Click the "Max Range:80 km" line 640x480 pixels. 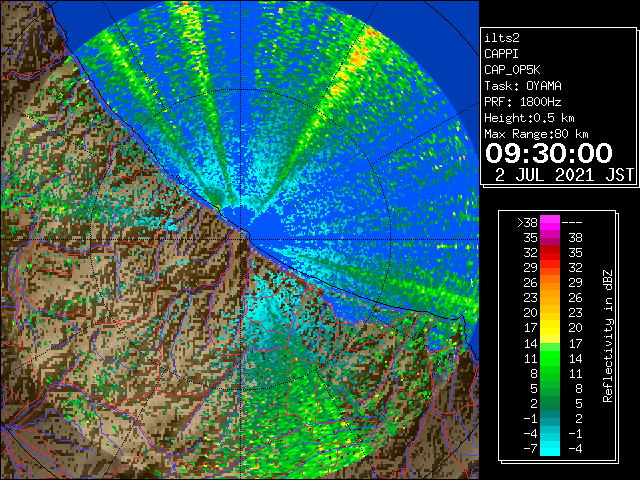536,134
